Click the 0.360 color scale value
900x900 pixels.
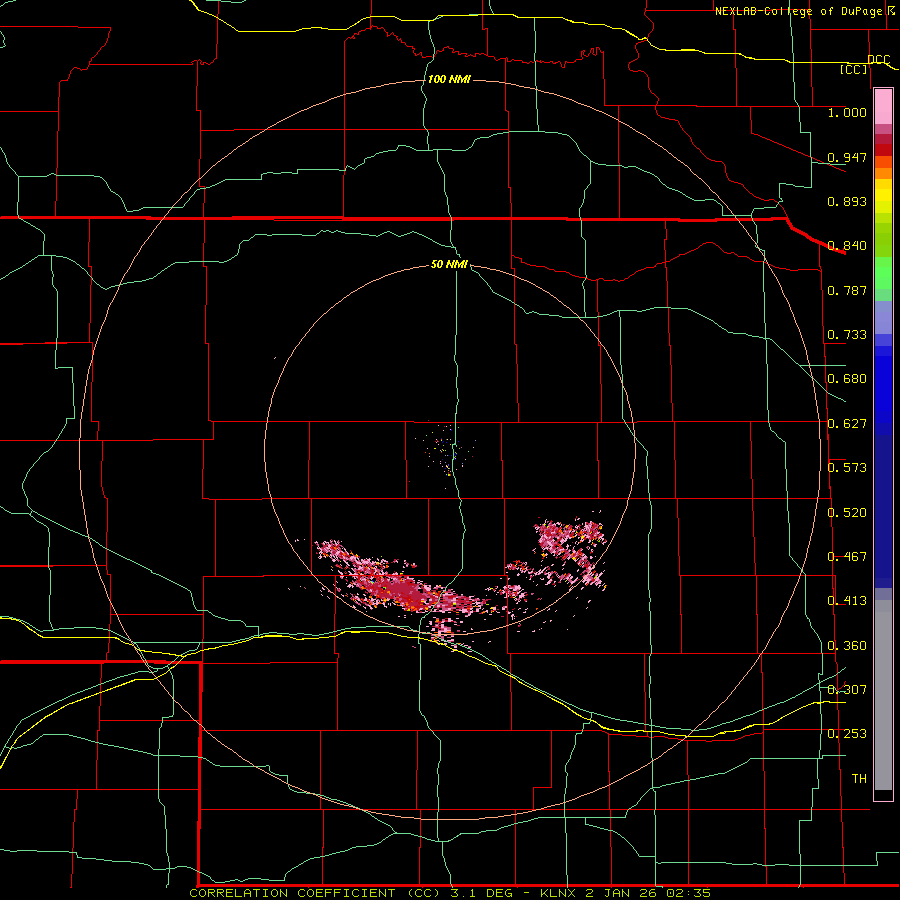point(847,646)
